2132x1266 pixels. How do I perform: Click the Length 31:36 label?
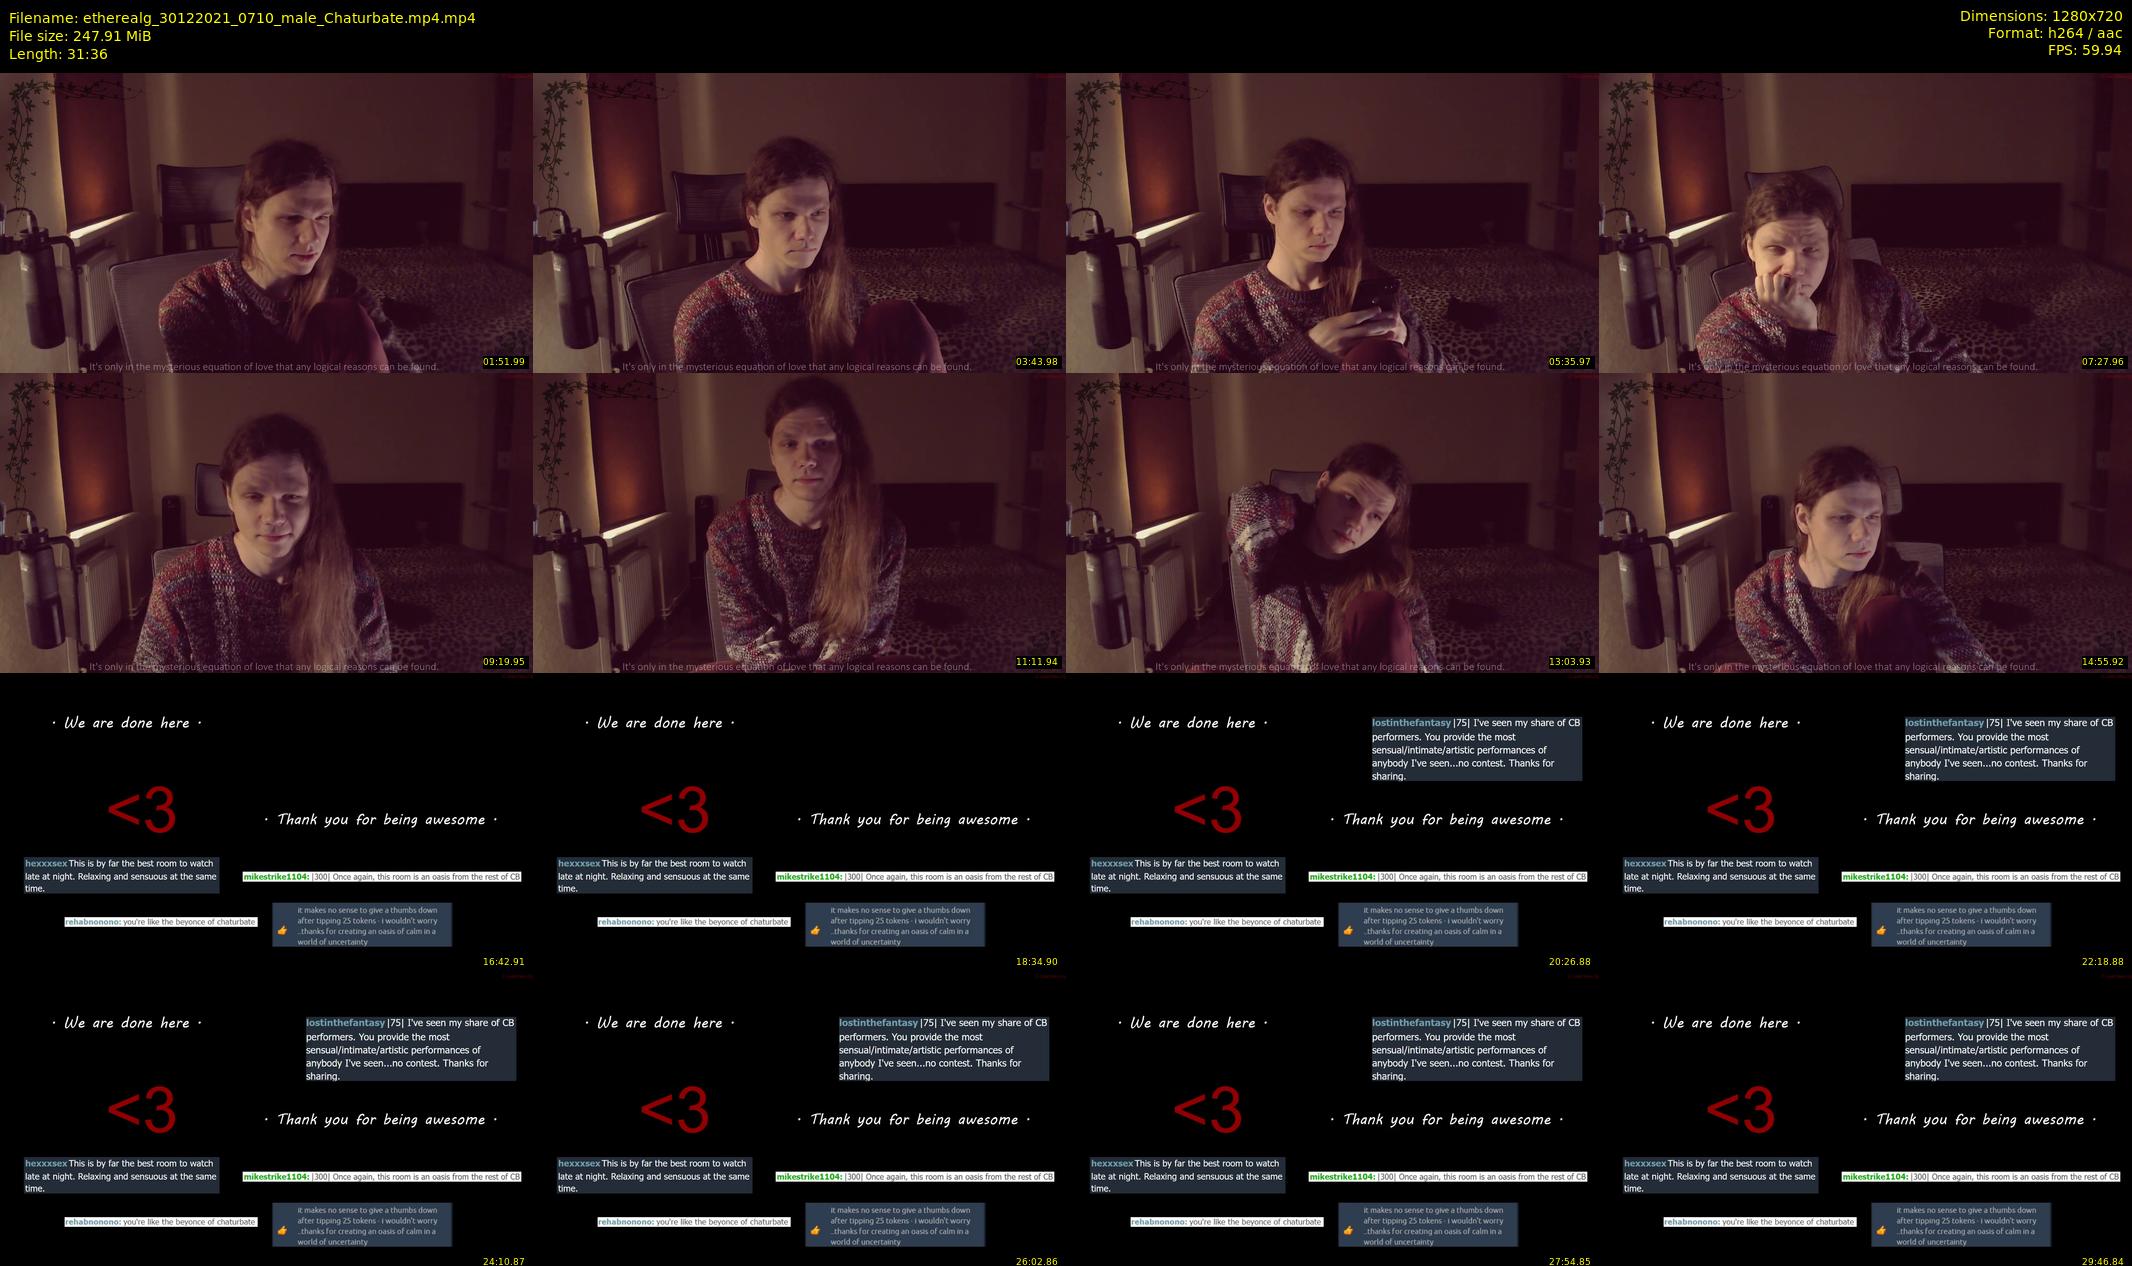[x=58, y=54]
